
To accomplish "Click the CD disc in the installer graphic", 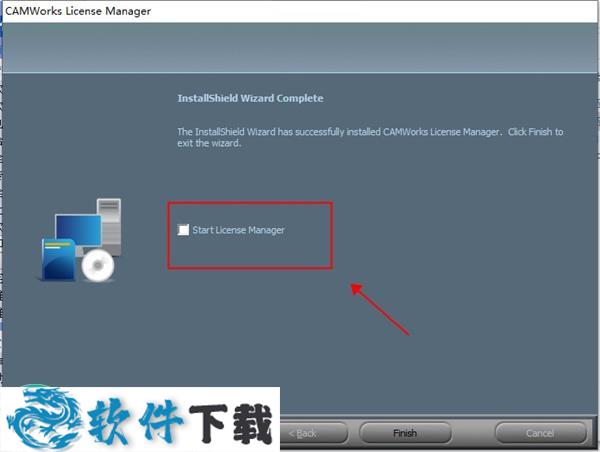I will click(x=98, y=265).
